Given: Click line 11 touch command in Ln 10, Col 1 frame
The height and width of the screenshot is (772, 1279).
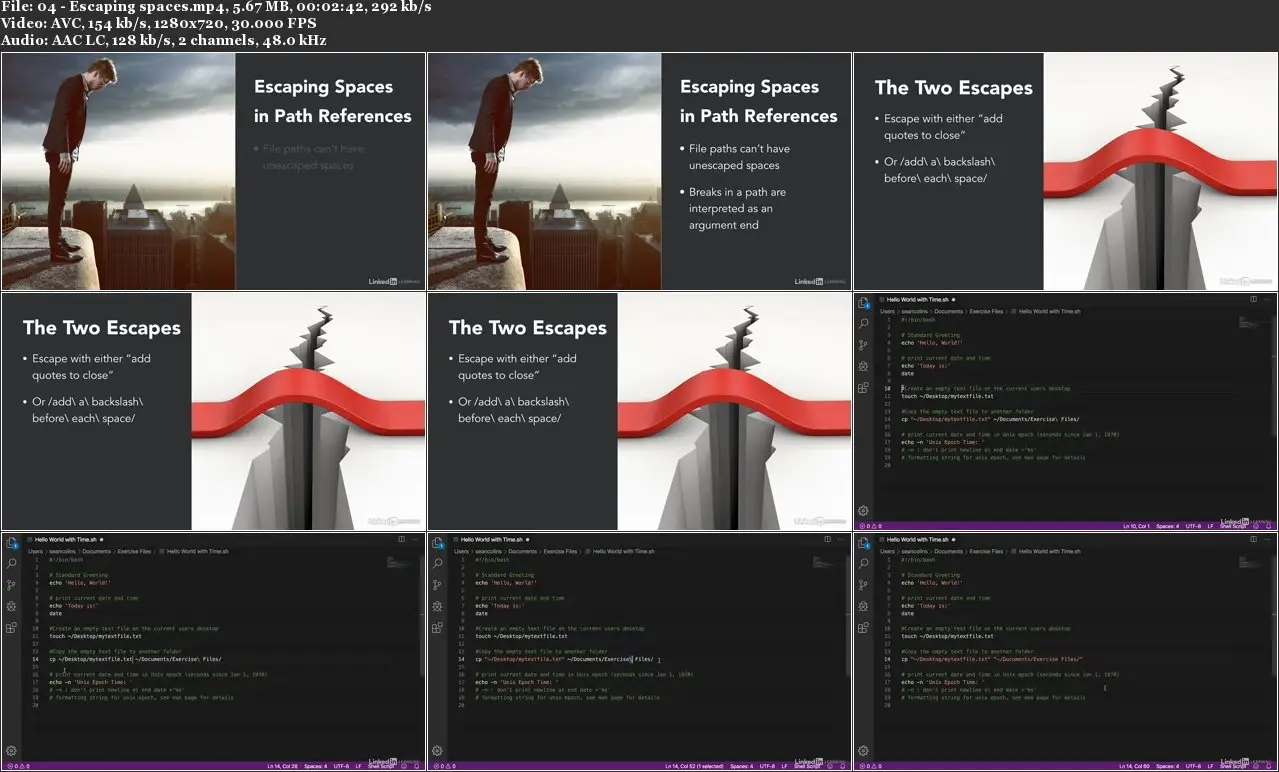Looking at the screenshot, I should [947, 396].
